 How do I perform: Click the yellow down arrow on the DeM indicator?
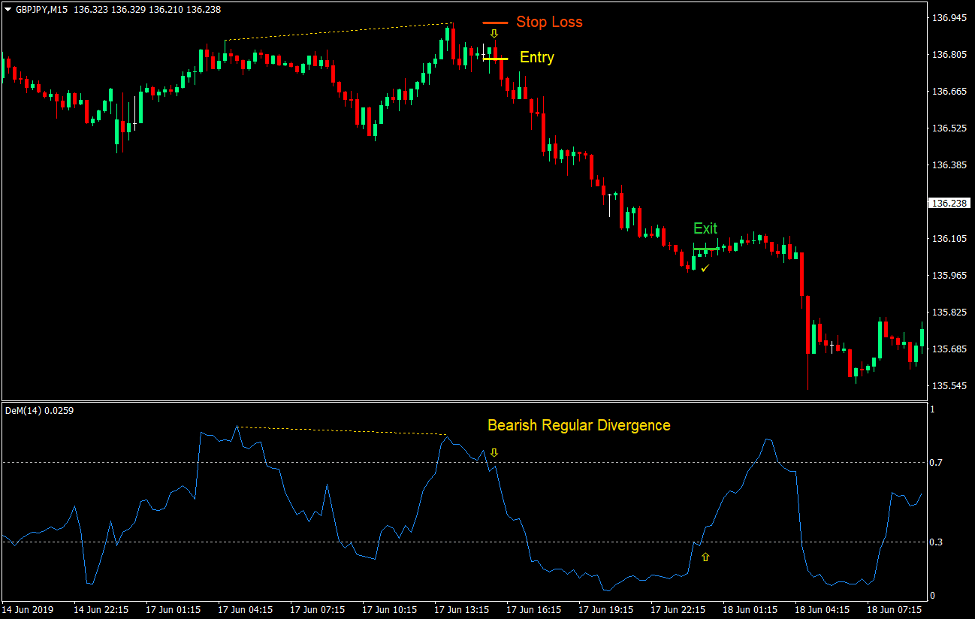pyautogui.click(x=496, y=453)
